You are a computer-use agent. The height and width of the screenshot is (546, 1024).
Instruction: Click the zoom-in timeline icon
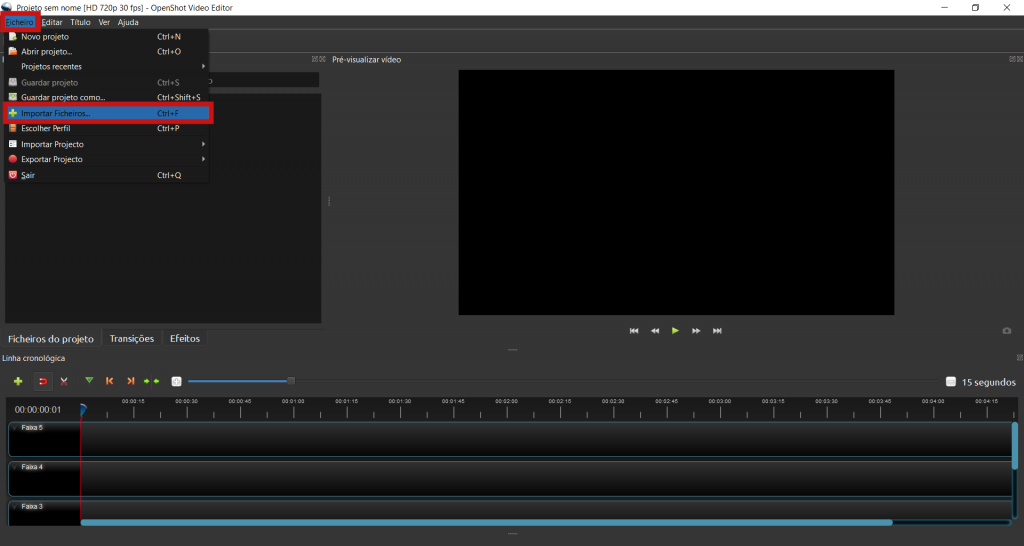[x=176, y=381]
